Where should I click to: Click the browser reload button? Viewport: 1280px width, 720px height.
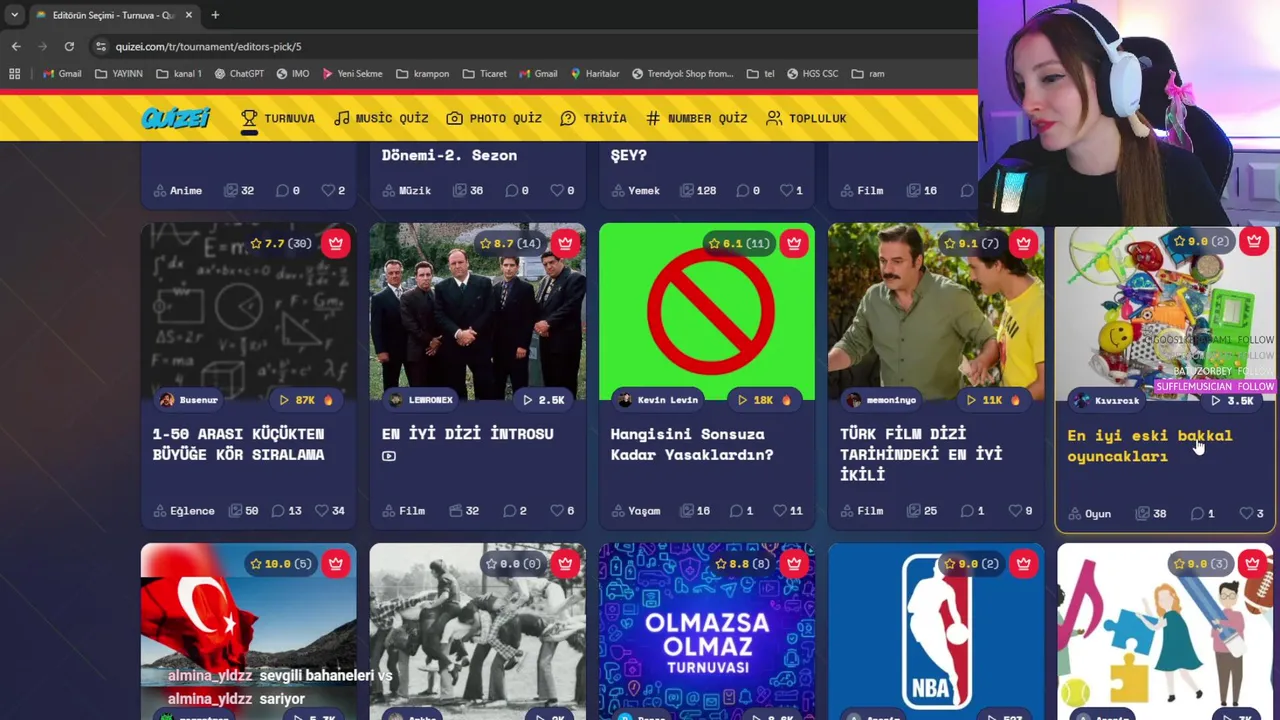pos(69,46)
